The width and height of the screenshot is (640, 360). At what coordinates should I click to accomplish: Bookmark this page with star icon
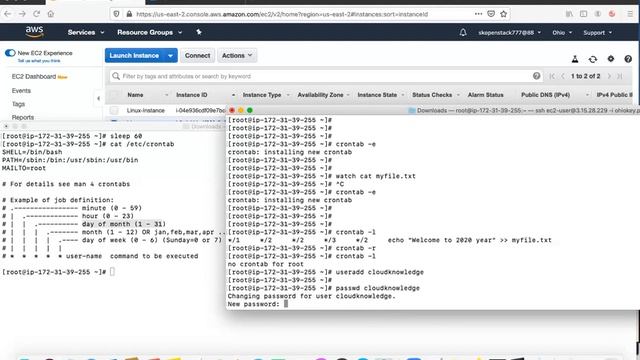click(x=504, y=14)
